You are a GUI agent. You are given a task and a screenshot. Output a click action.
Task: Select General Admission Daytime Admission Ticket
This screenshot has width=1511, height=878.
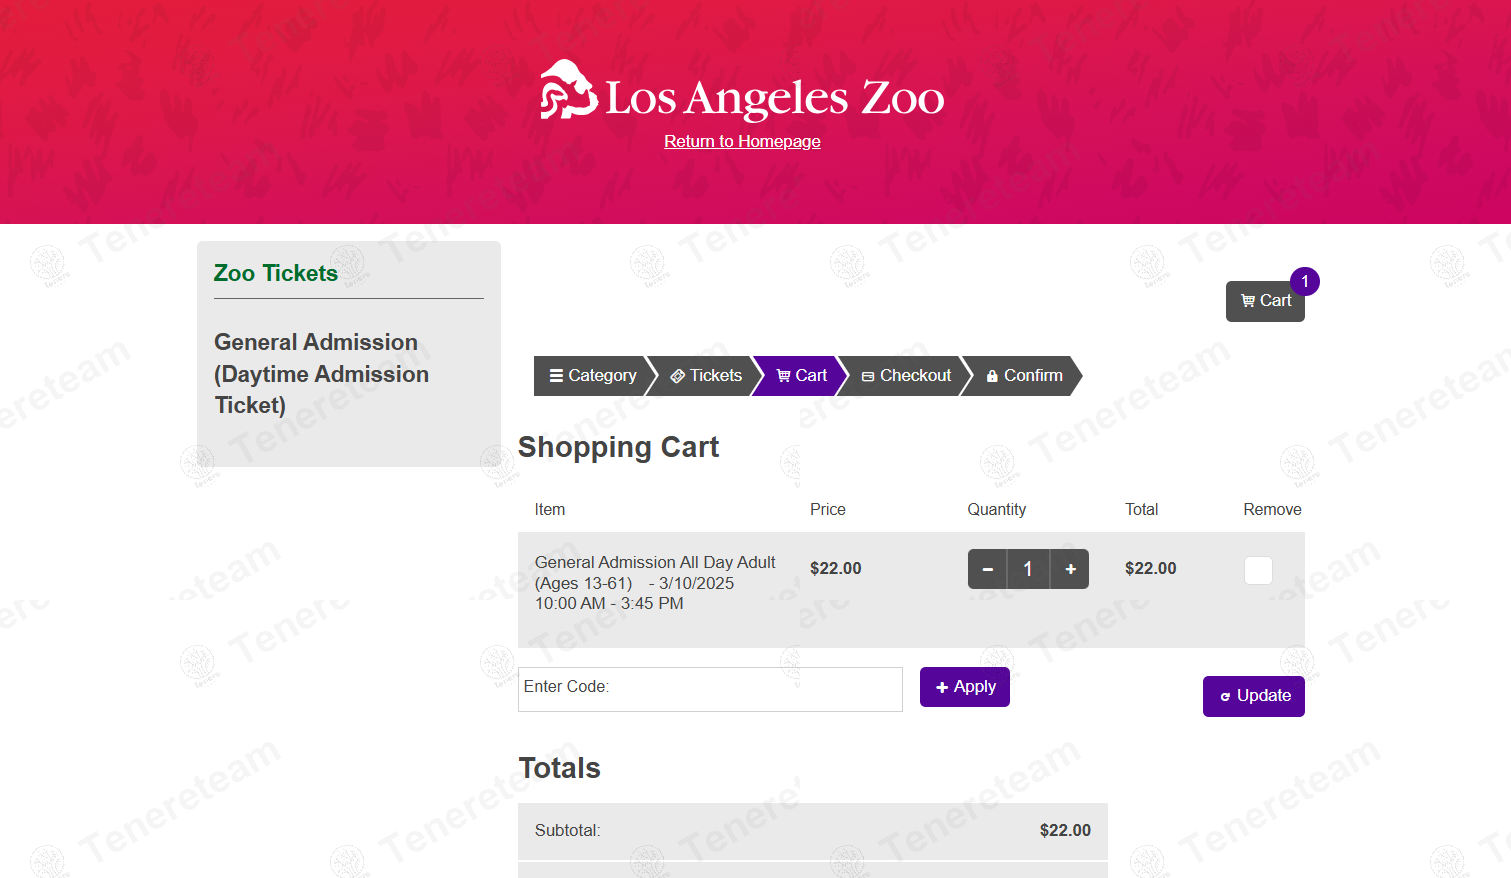click(x=321, y=374)
